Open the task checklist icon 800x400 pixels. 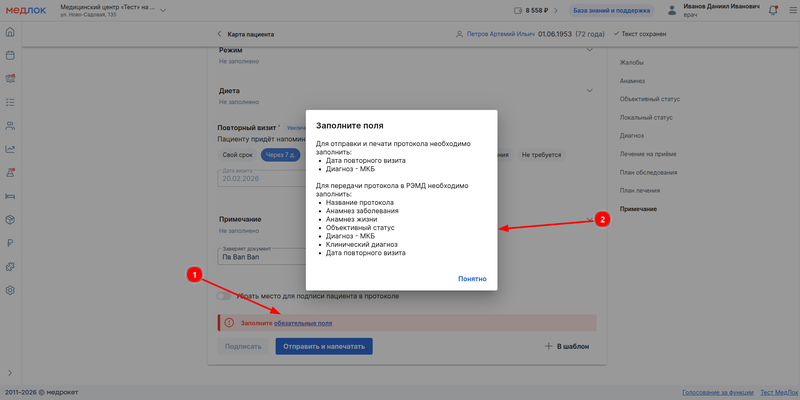[x=10, y=102]
